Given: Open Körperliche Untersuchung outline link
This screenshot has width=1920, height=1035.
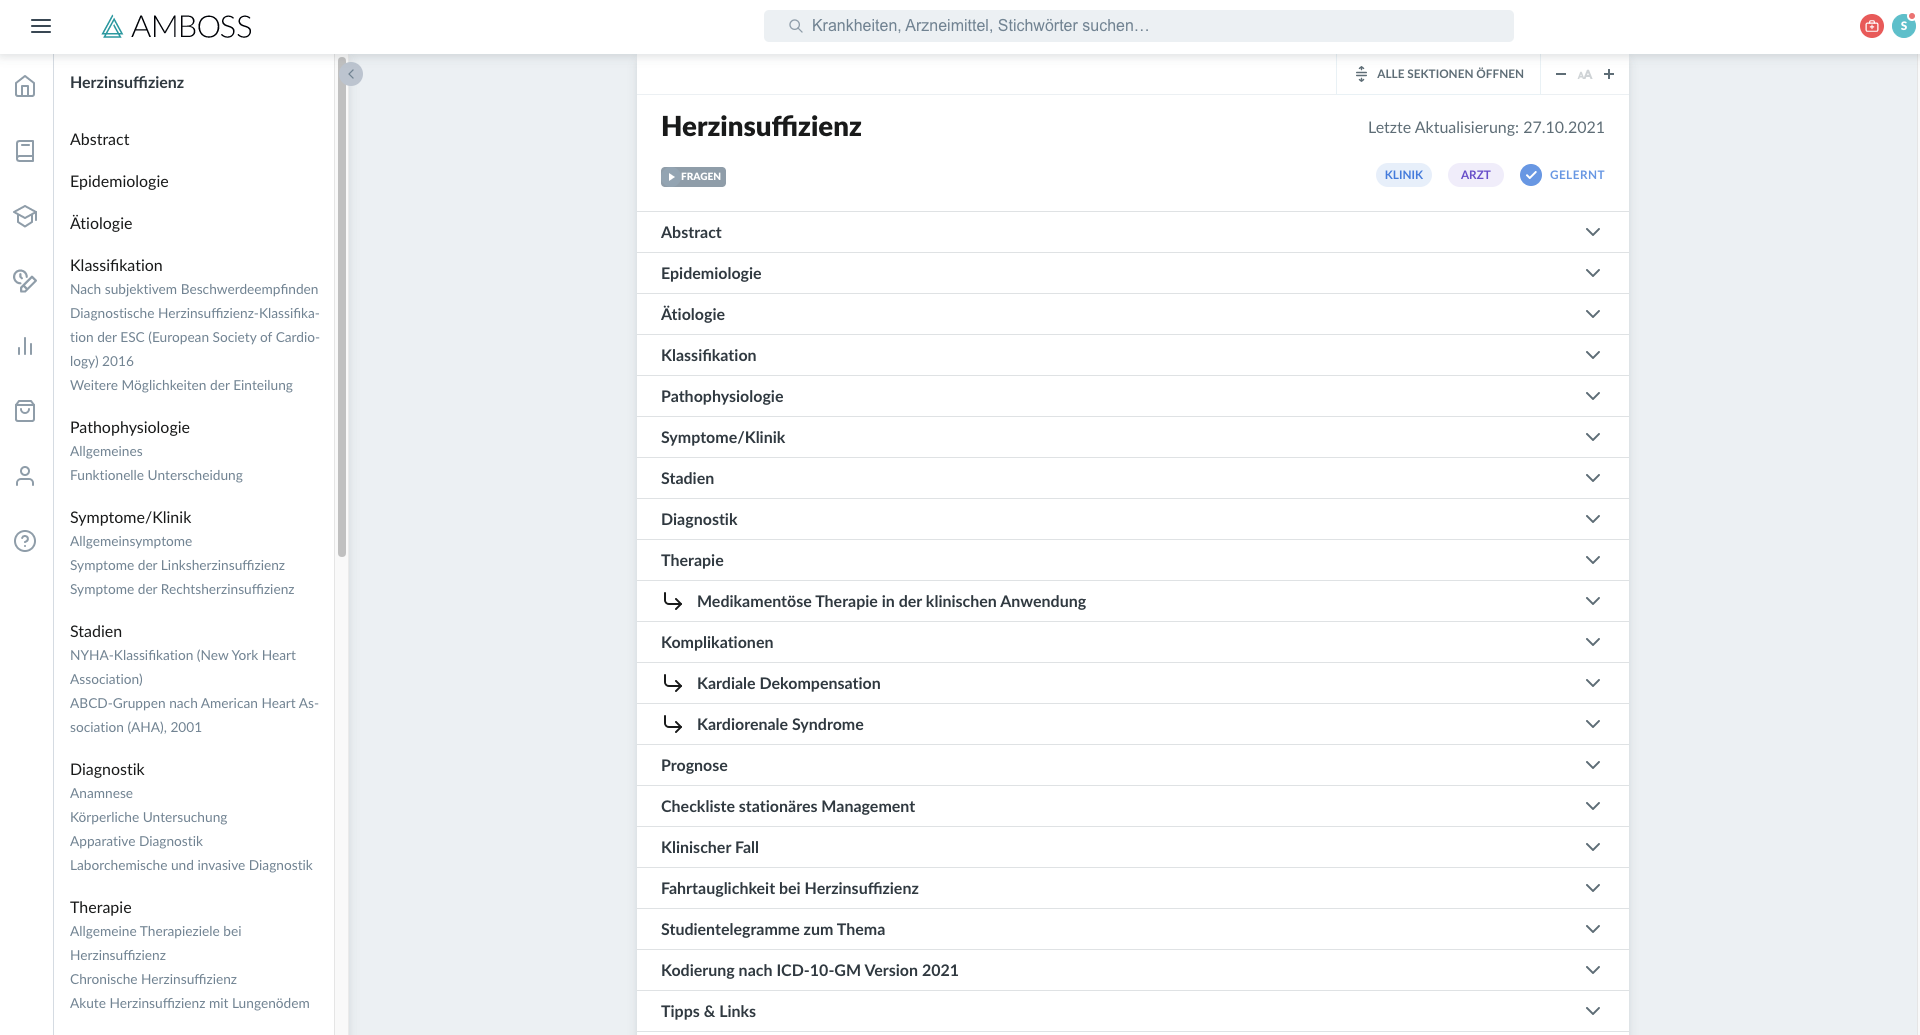Looking at the screenshot, I should pos(148,817).
